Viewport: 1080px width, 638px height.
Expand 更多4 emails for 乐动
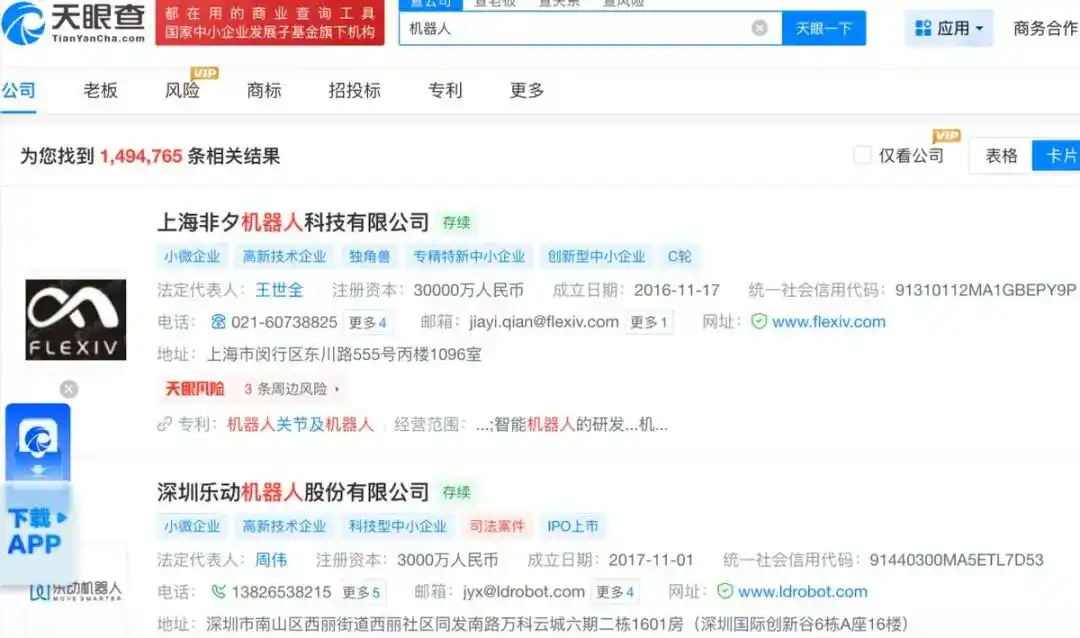pos(614,593)
